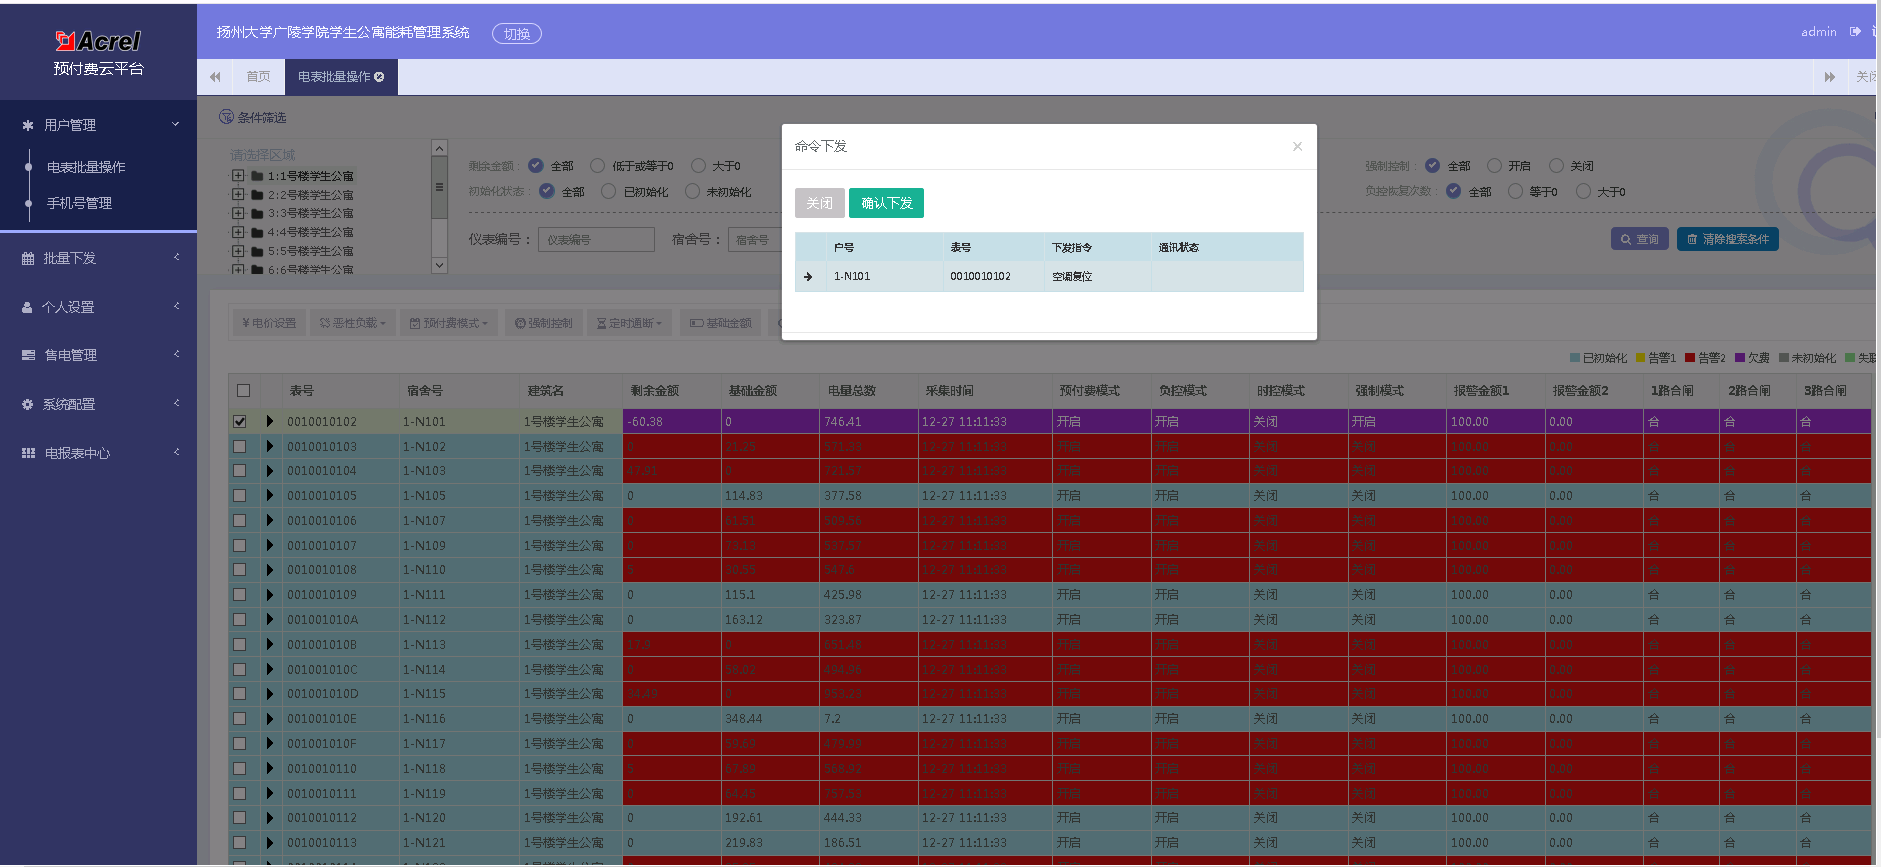
Task: Click the 条件筛选 filter icon
Action: click(x=226, y=117)
